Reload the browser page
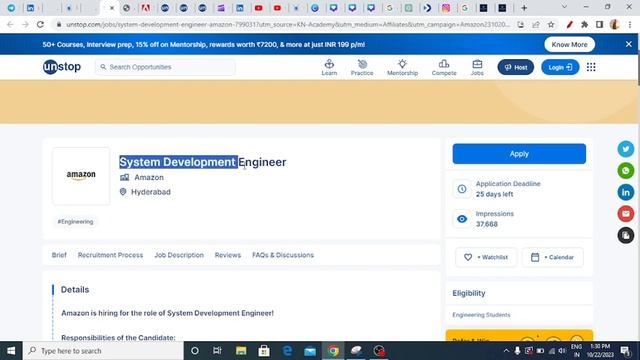The width and height of the screenshot is (640, 360). [40, 24]
